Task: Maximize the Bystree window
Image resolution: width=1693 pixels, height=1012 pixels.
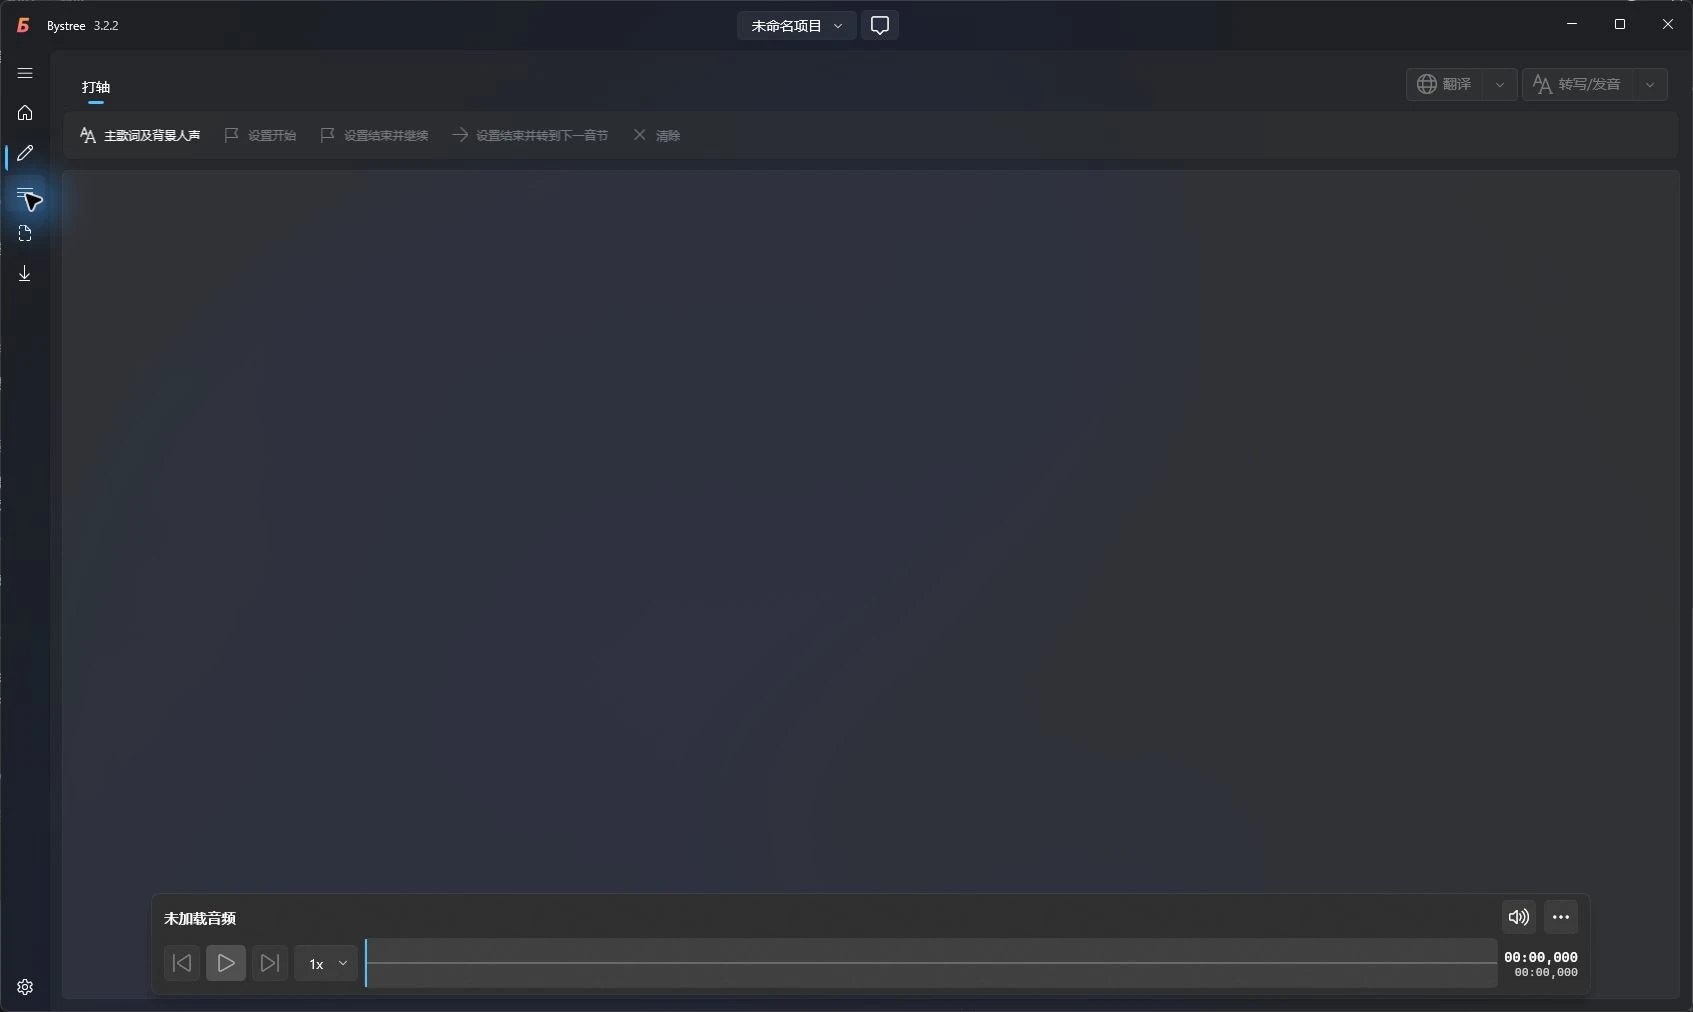Action: click(1620, 24)
